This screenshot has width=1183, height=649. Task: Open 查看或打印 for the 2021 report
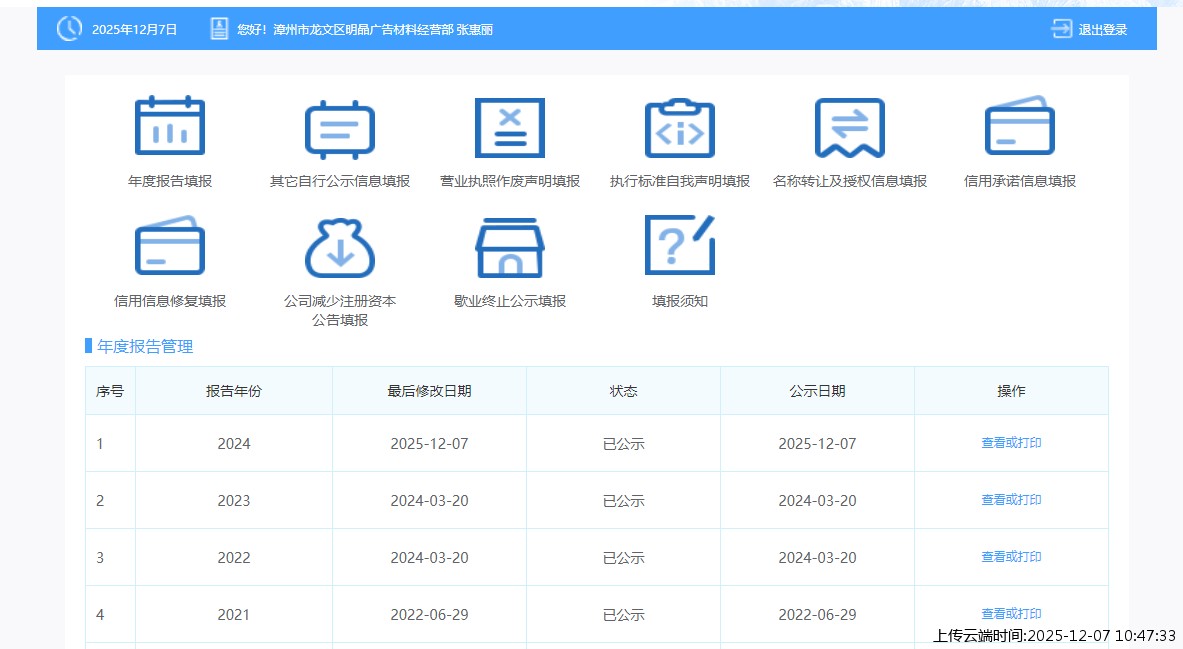tap(1011, 614)
